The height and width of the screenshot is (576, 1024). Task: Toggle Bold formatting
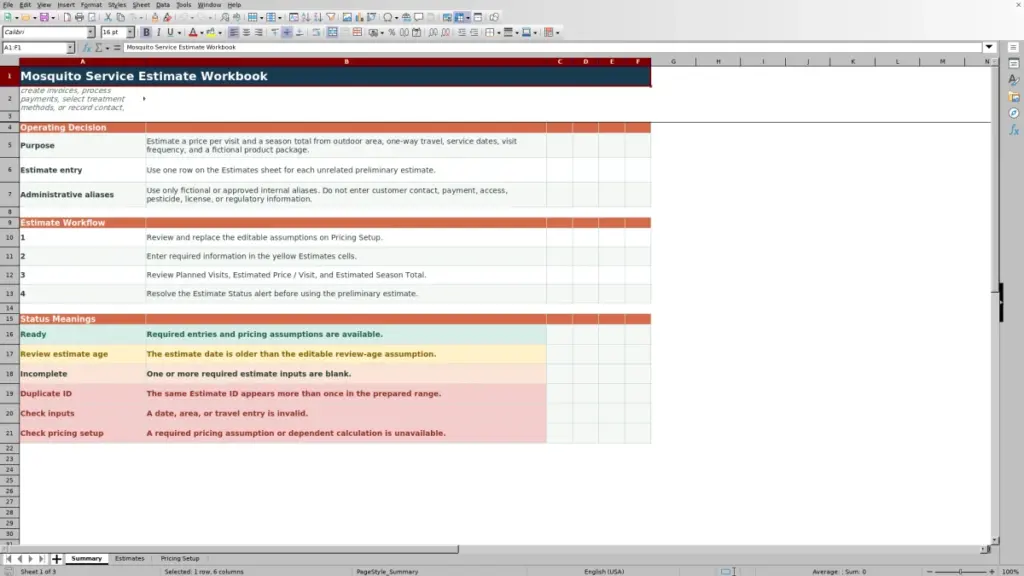(x=146, y=32)
